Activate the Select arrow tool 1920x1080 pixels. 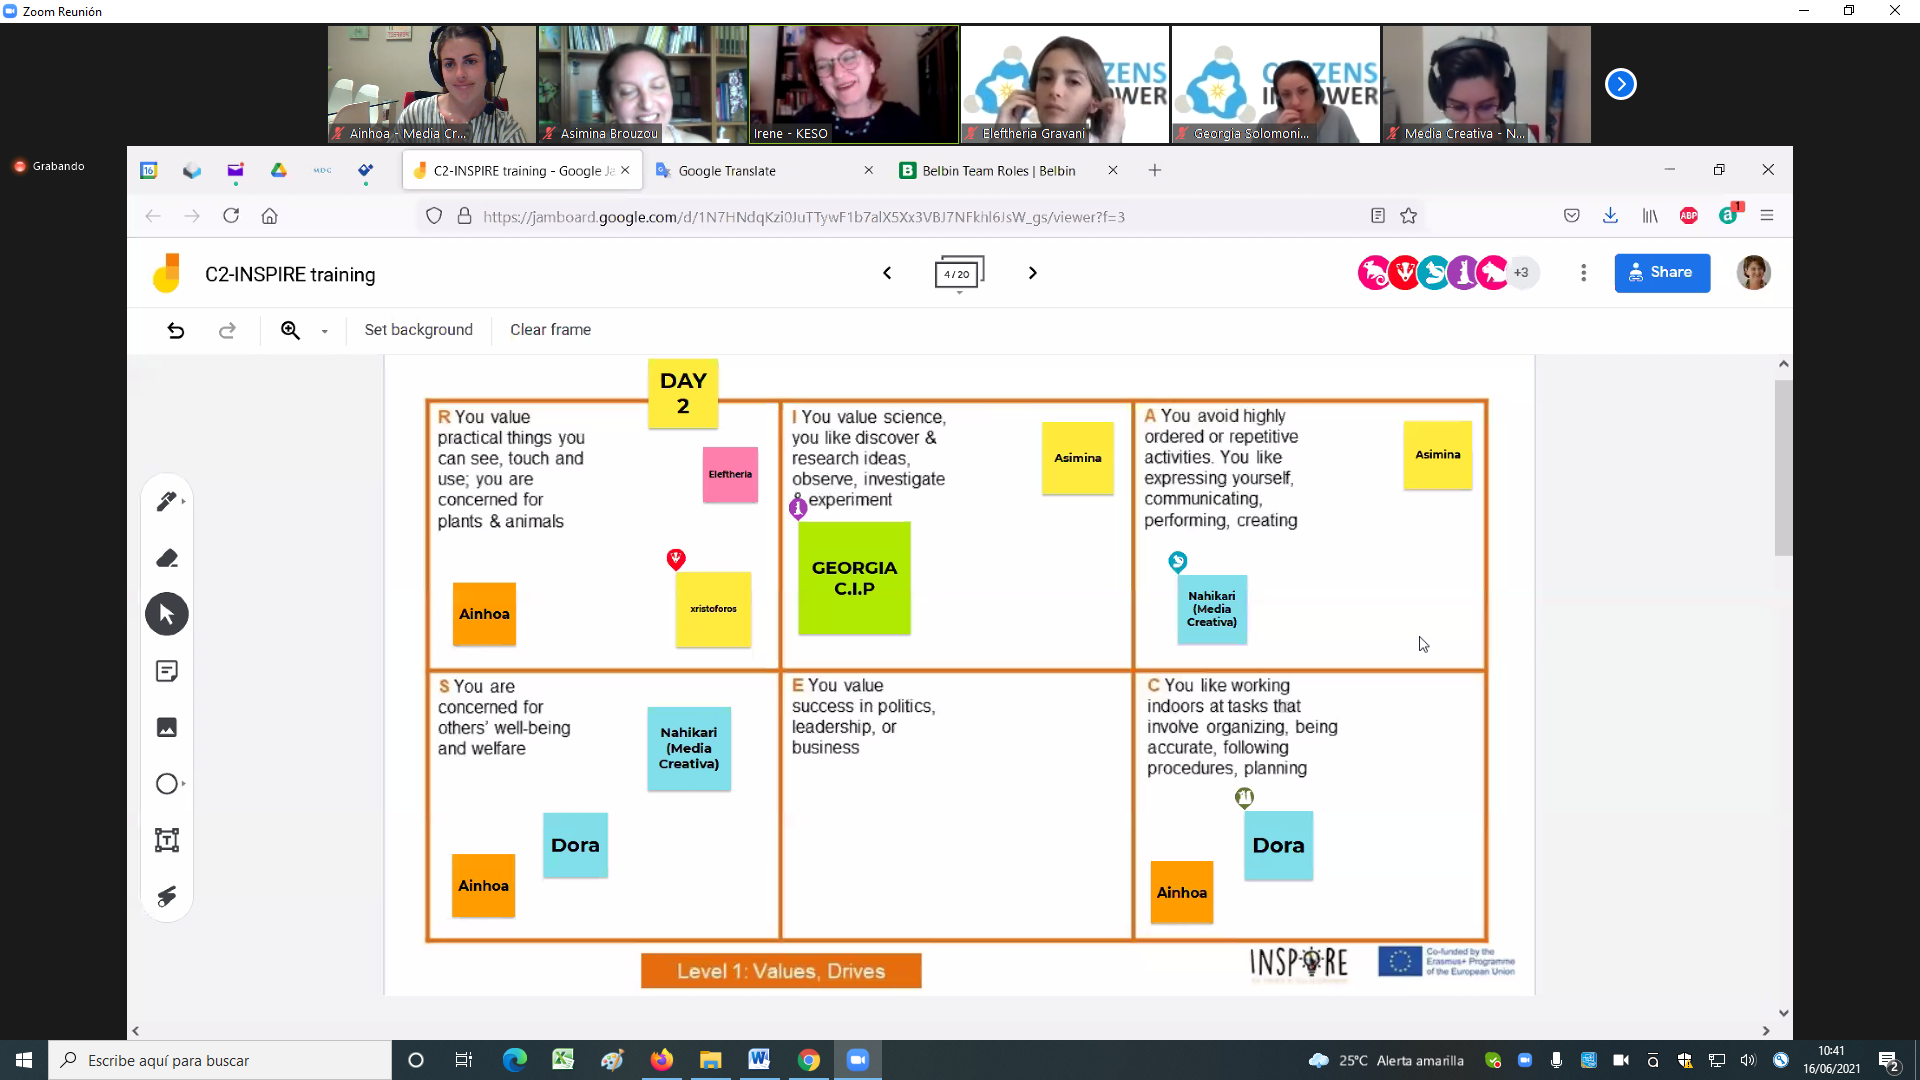pos(166,614)
